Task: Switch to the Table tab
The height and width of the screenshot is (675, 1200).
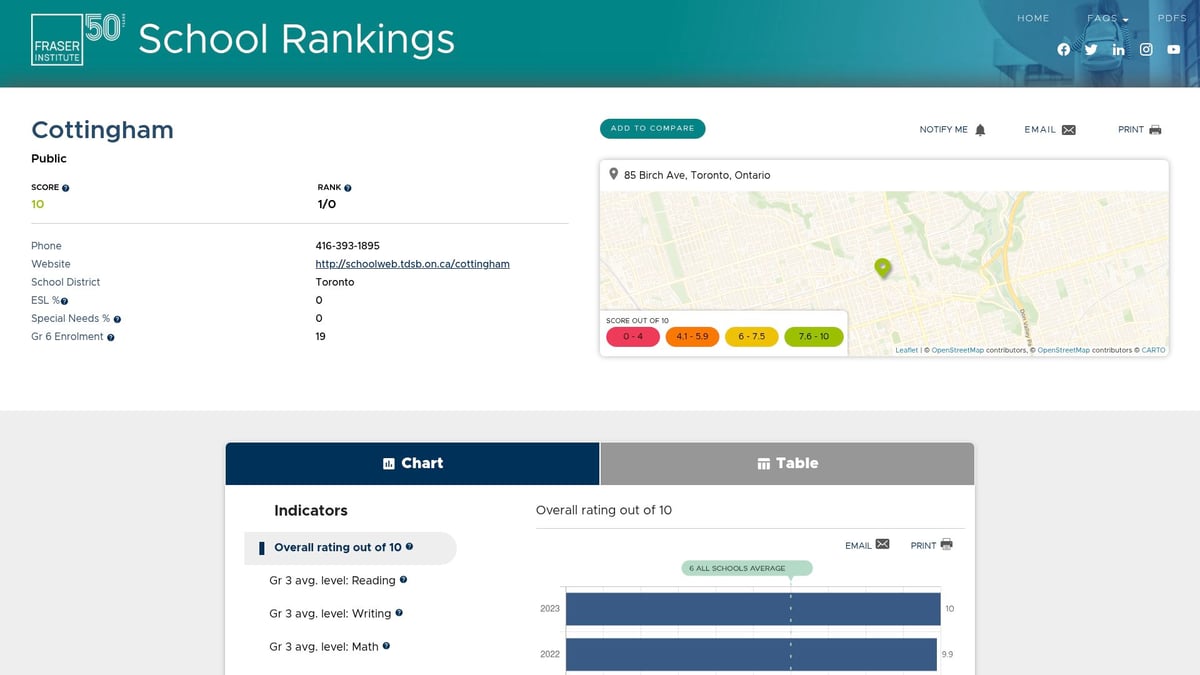Action: coord(786,463)
